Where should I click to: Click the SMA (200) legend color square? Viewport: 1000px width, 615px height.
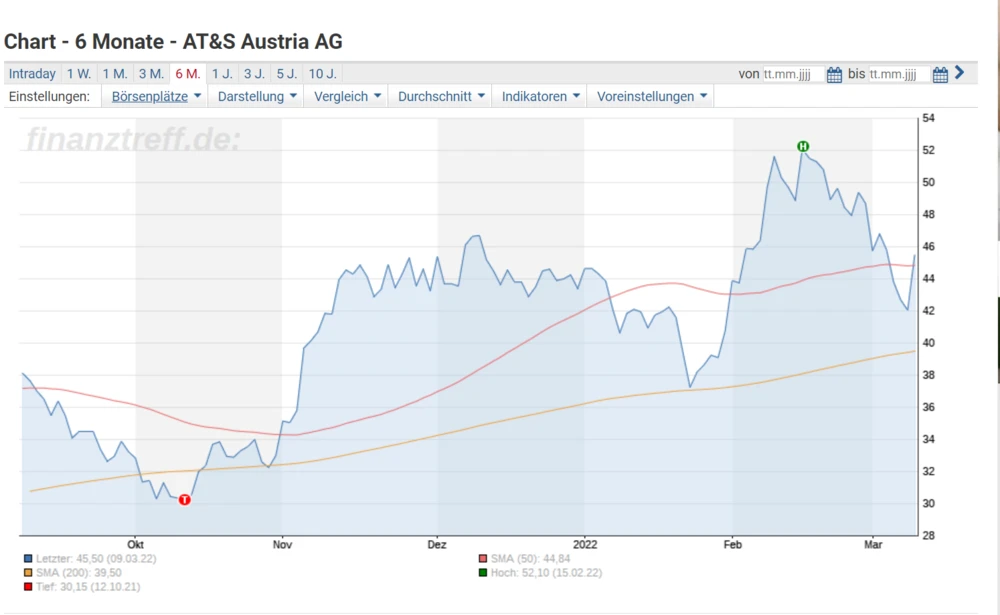27,573
